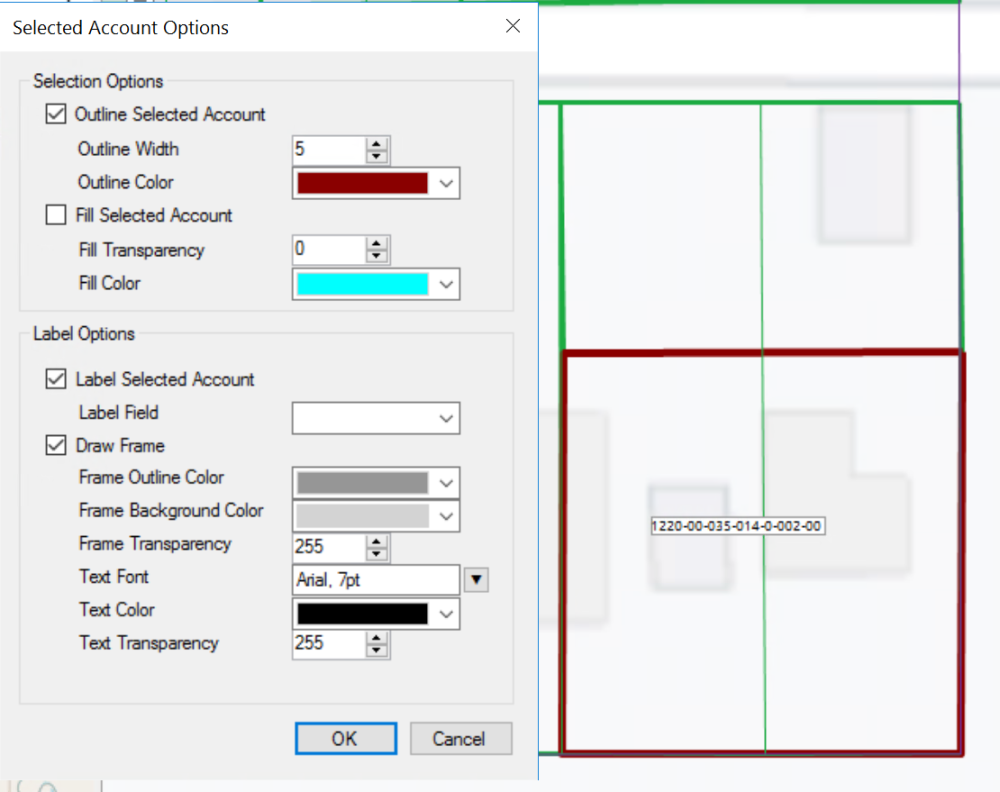
Task: Open the Frame Outline Color dropdown
Action: 446,483
